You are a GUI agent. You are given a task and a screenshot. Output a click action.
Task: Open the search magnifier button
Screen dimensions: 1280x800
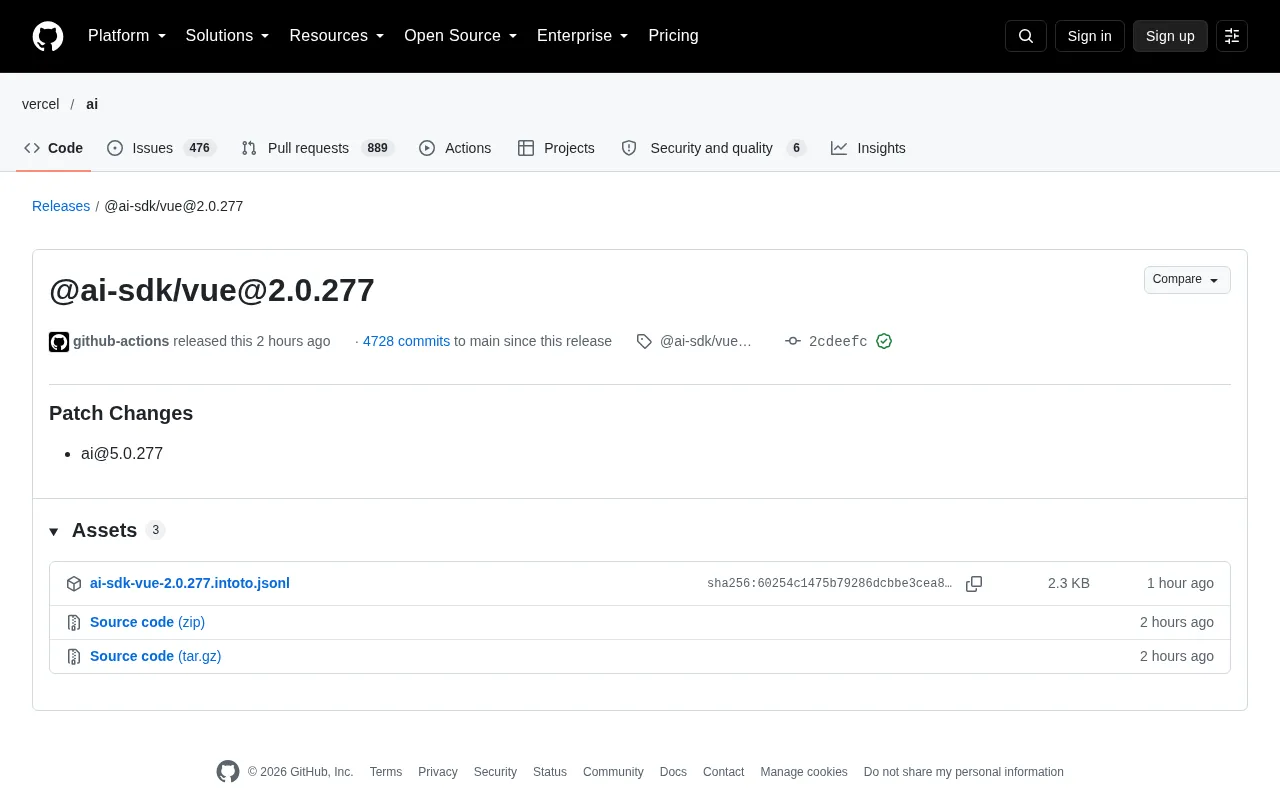[x=1026, y=36]
